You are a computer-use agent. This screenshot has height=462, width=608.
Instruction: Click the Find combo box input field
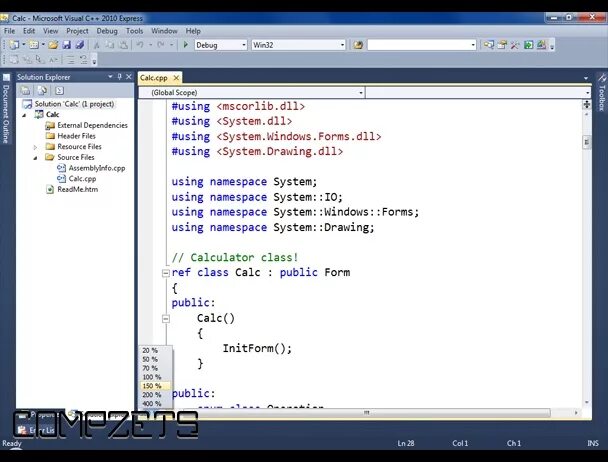coord(418,45)
